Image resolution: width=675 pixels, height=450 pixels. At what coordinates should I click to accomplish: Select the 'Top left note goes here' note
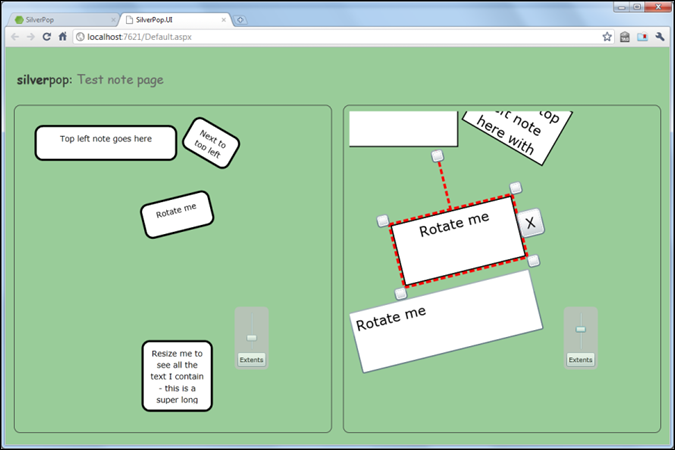coord(105,142)
